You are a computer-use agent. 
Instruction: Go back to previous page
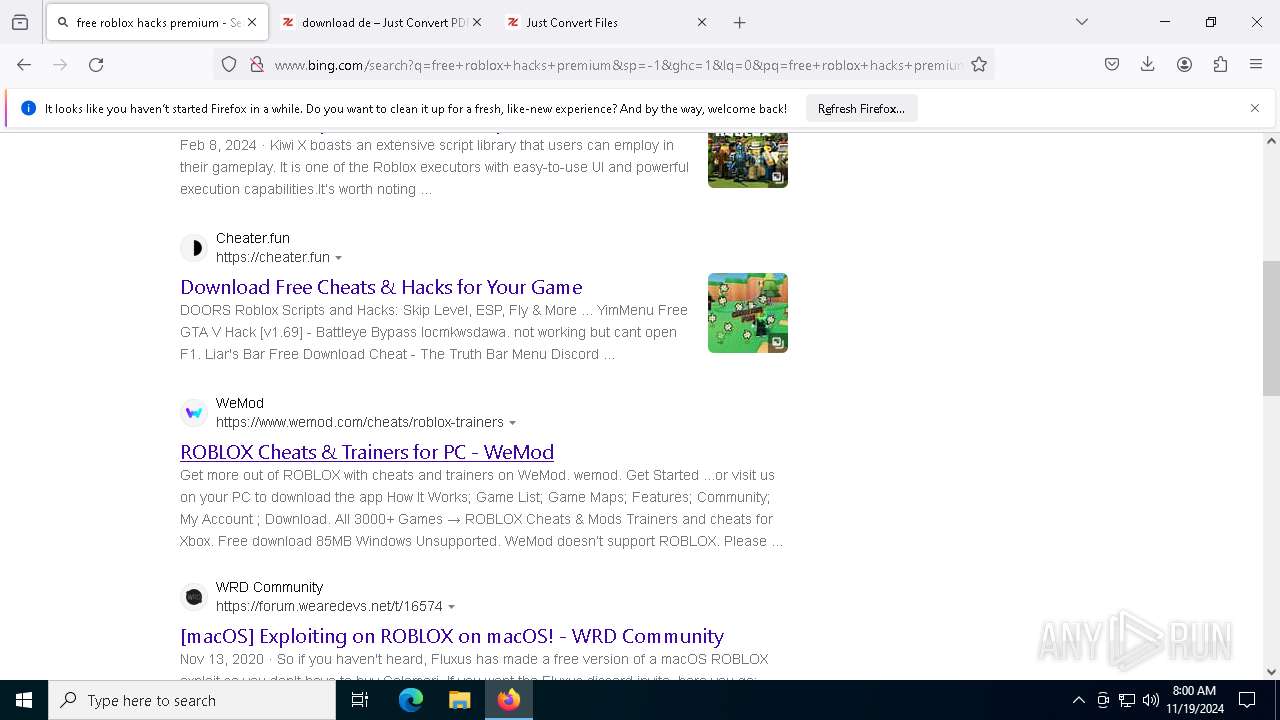pos(24,65)
